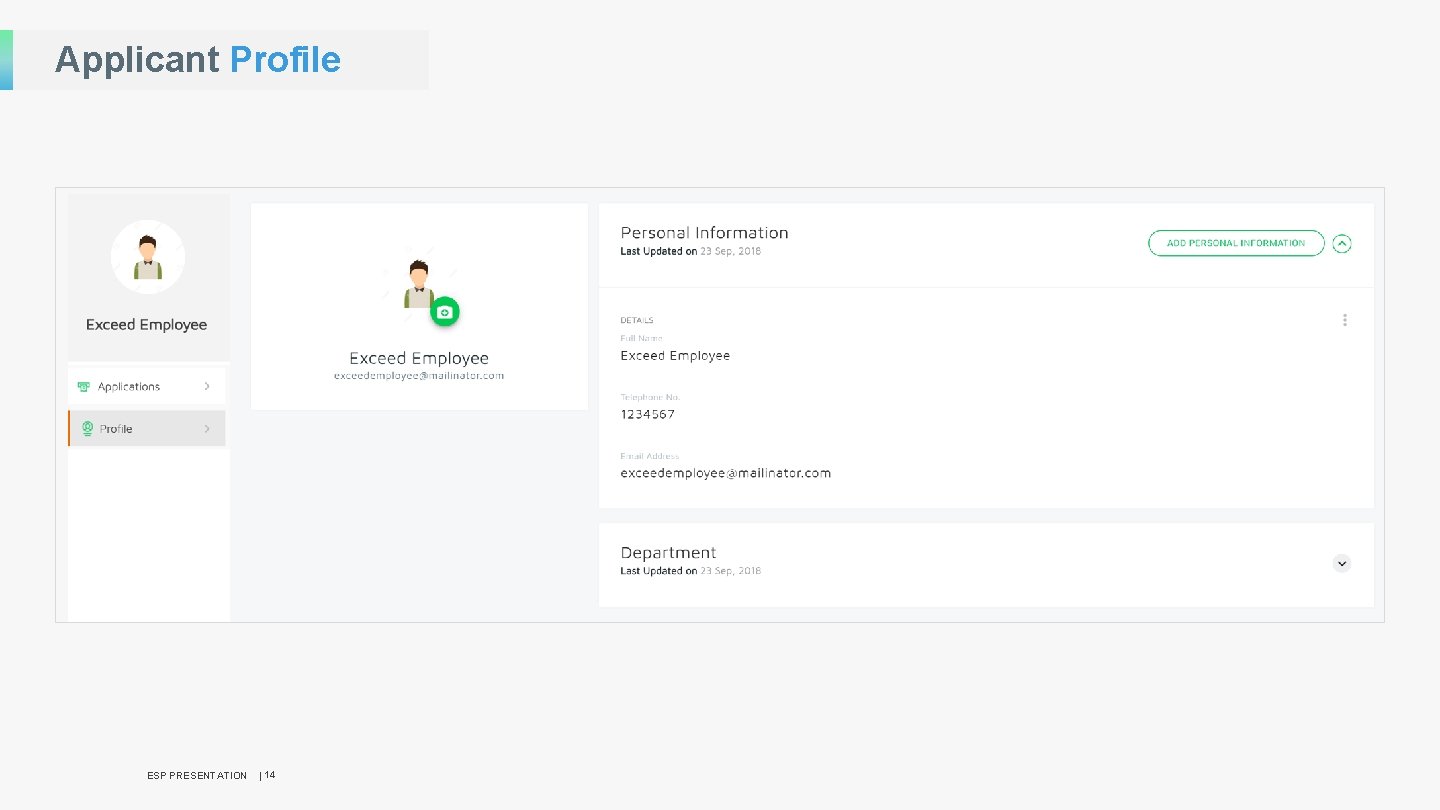
Task: Click the Exceed Employee name in the sidebar
Action: coord(146,325)
